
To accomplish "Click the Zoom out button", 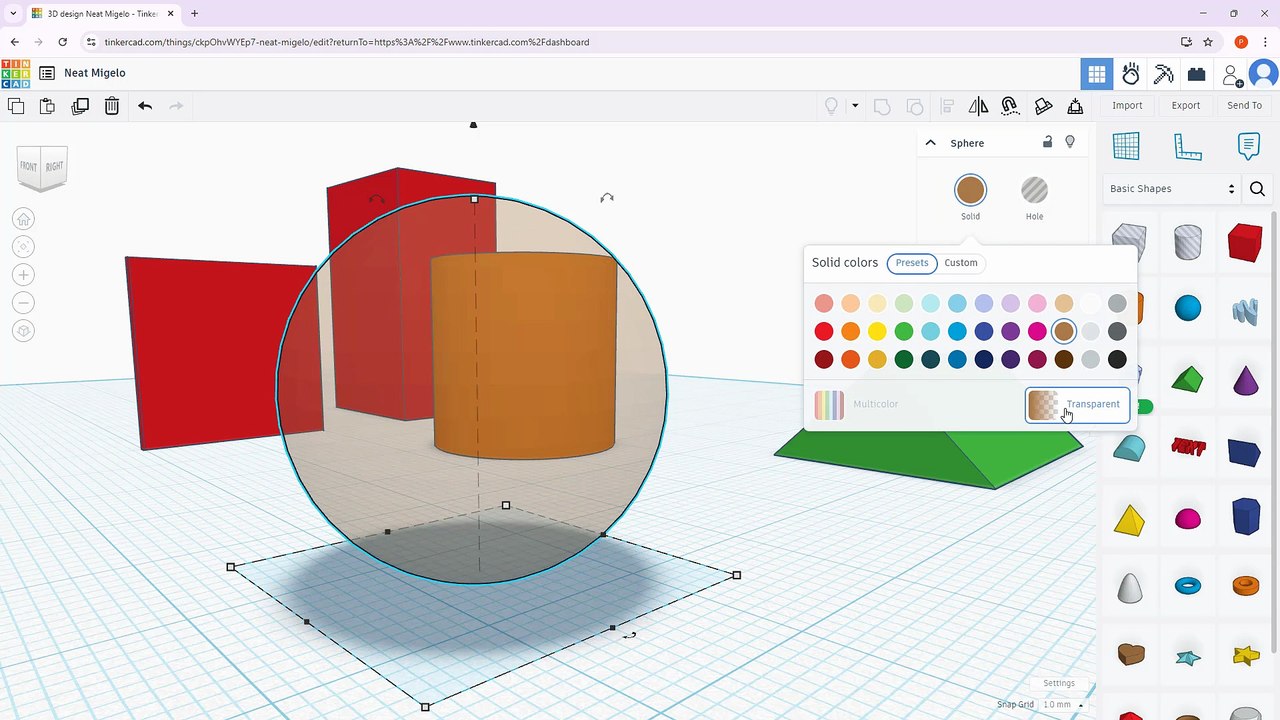I will [x=24, y=303].
